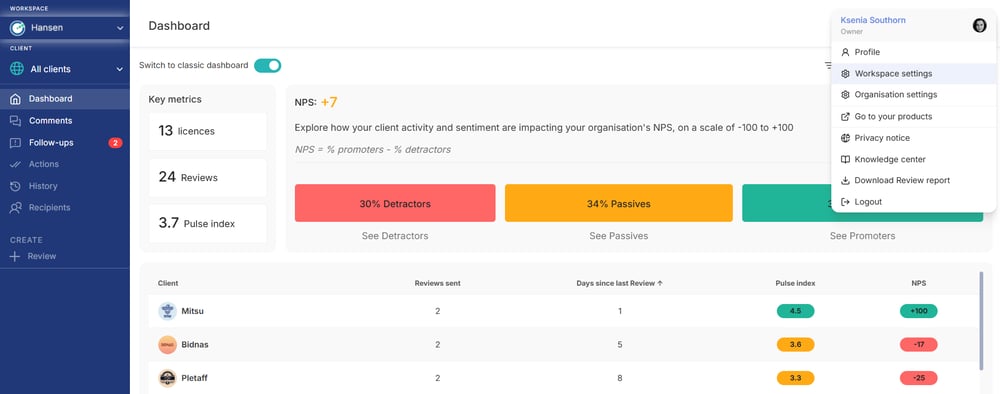Open Profile from the user menu
This screenshot has width=1000, height=394.
point(913,52)
